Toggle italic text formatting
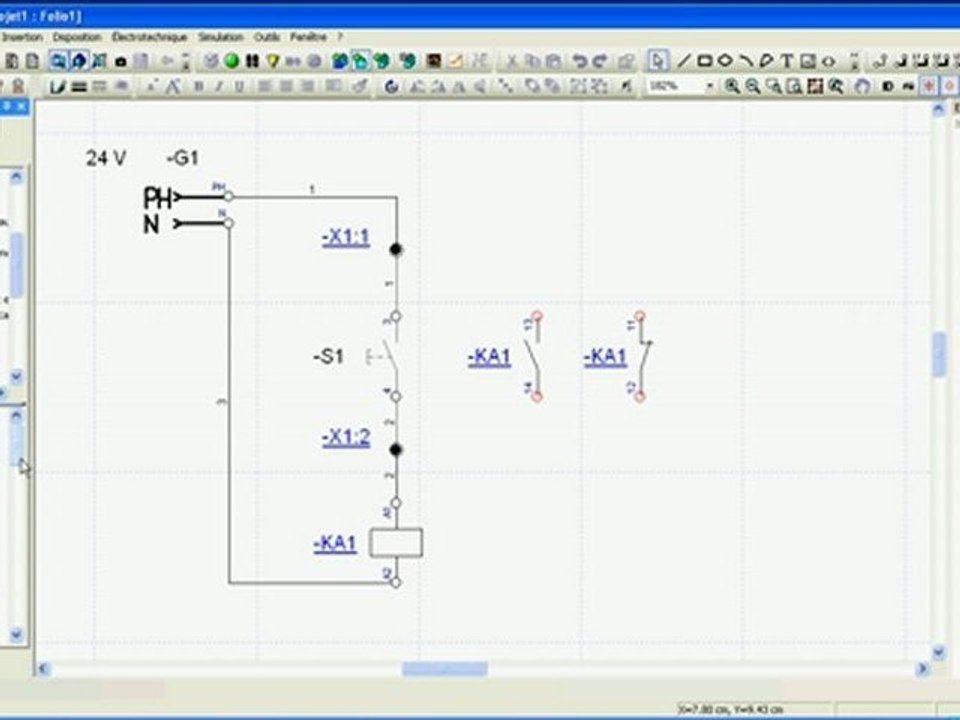 click(219, 86)
